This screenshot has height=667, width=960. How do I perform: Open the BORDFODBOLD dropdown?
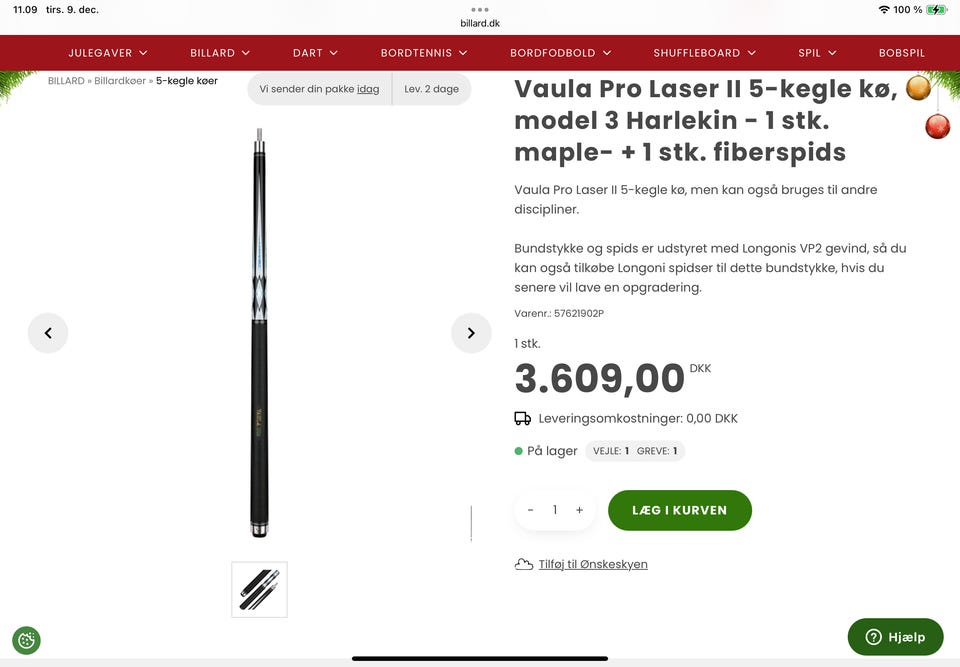click(x=560, y=53)
